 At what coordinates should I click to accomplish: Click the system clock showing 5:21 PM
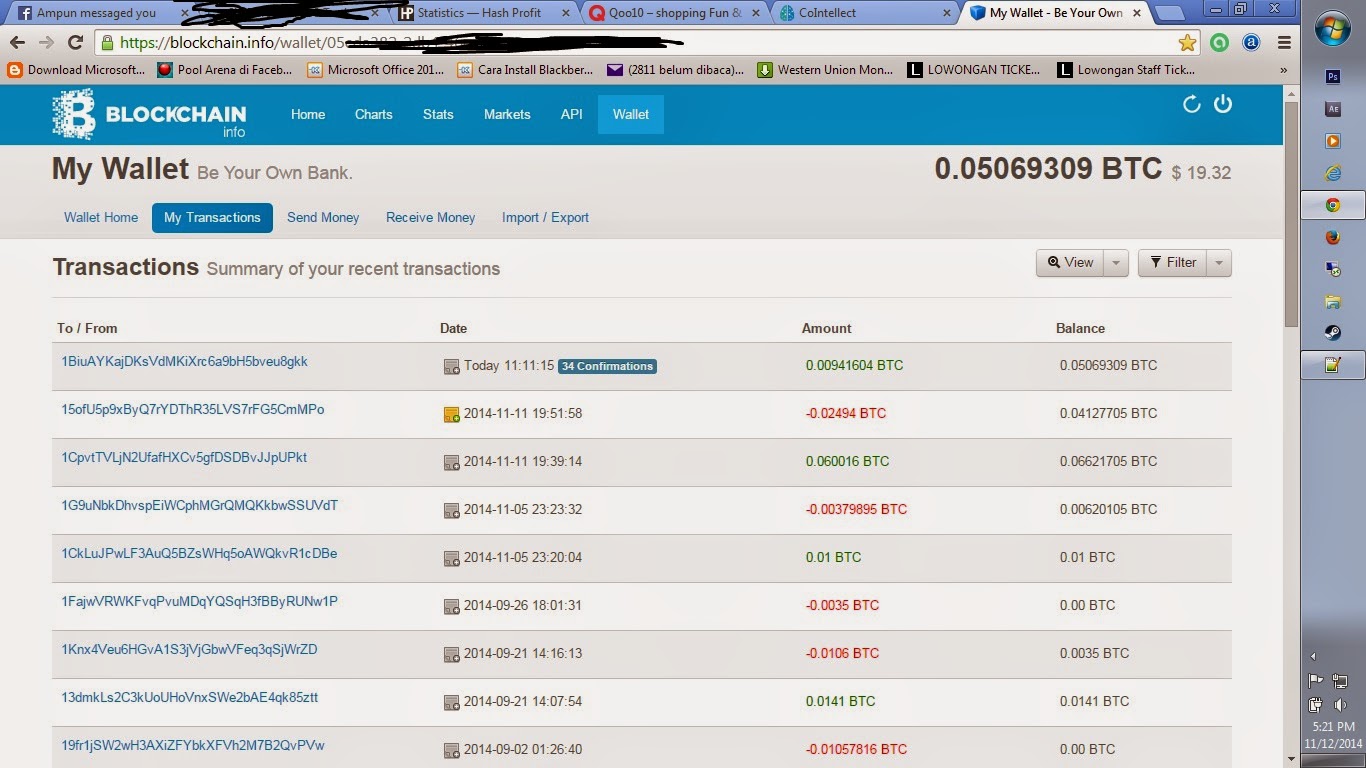click(1333, 727)
